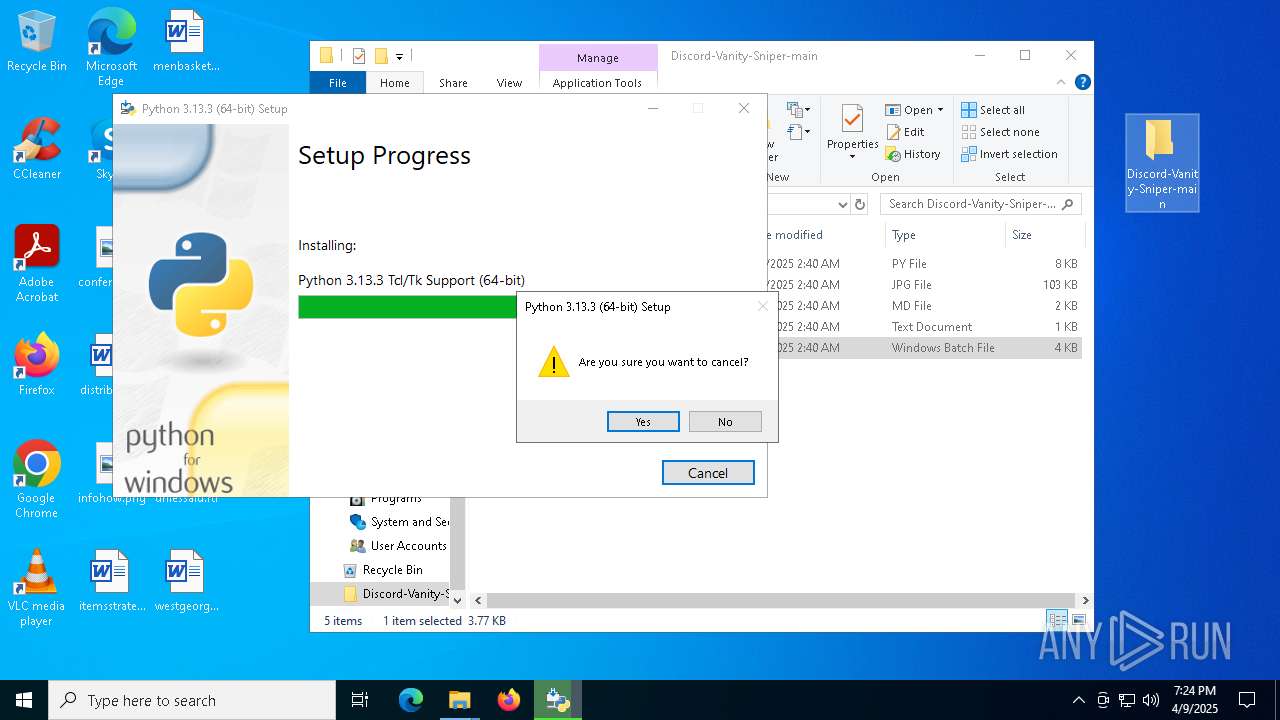This screenshot has height=720, width=1280.
Task: Click the Windows Start button
Action: (x=24, y=700)
